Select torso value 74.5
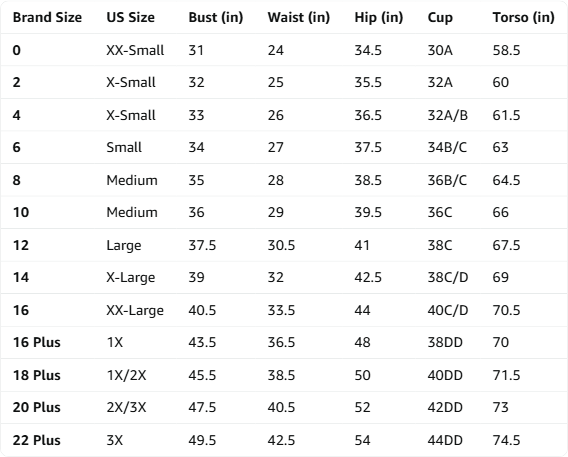Screen dimensions: 568x457 (x=506, y=440)
